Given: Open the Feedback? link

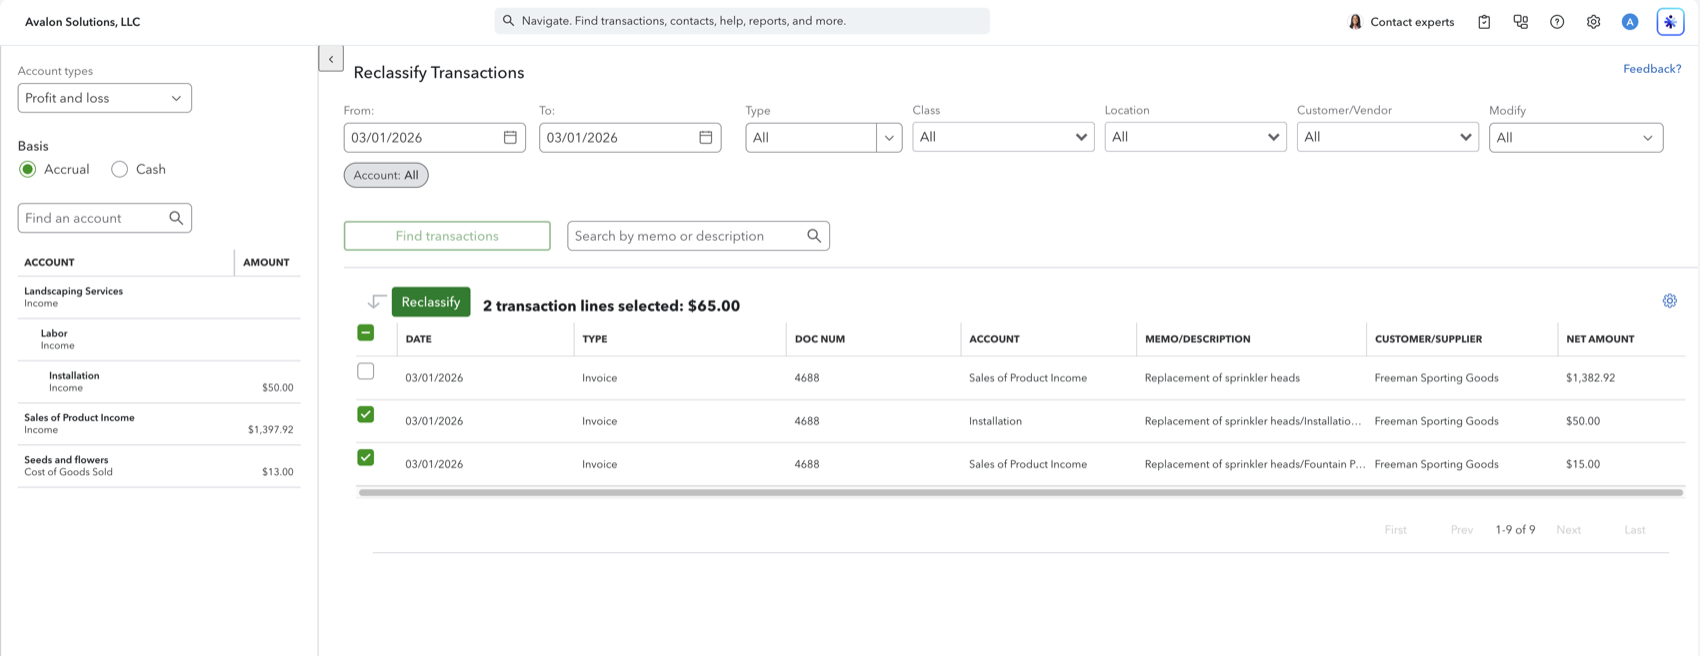Looking at the screenshot, I should (x=1652, y=69).
